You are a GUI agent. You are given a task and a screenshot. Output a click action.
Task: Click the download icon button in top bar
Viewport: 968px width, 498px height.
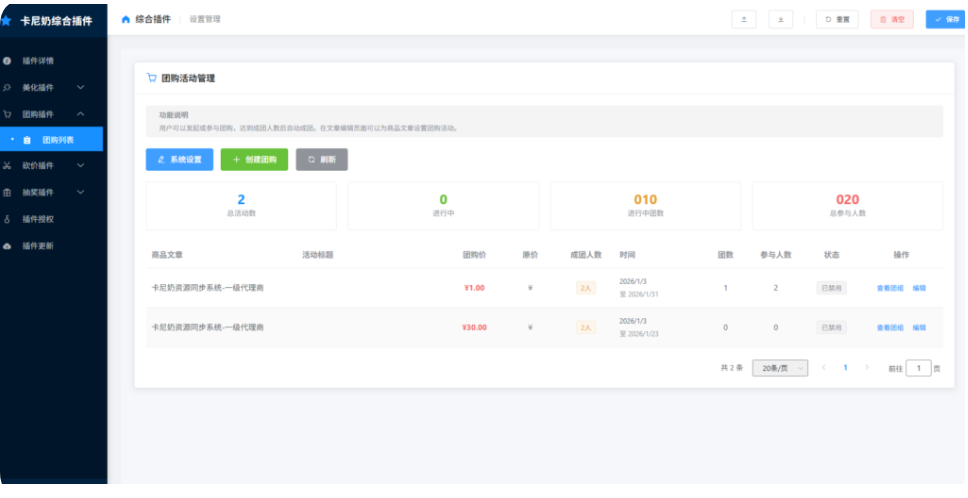781,19
